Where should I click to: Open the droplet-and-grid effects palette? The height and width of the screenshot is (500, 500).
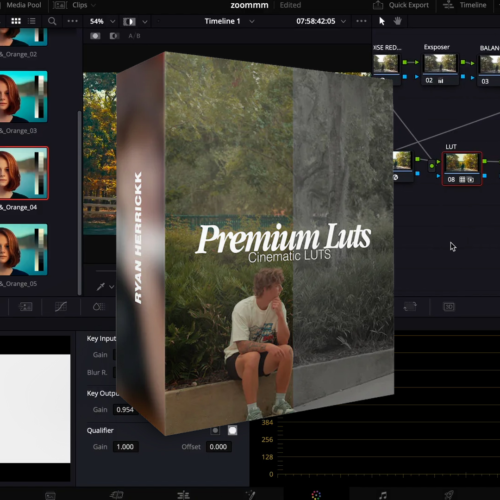[99, 307]
